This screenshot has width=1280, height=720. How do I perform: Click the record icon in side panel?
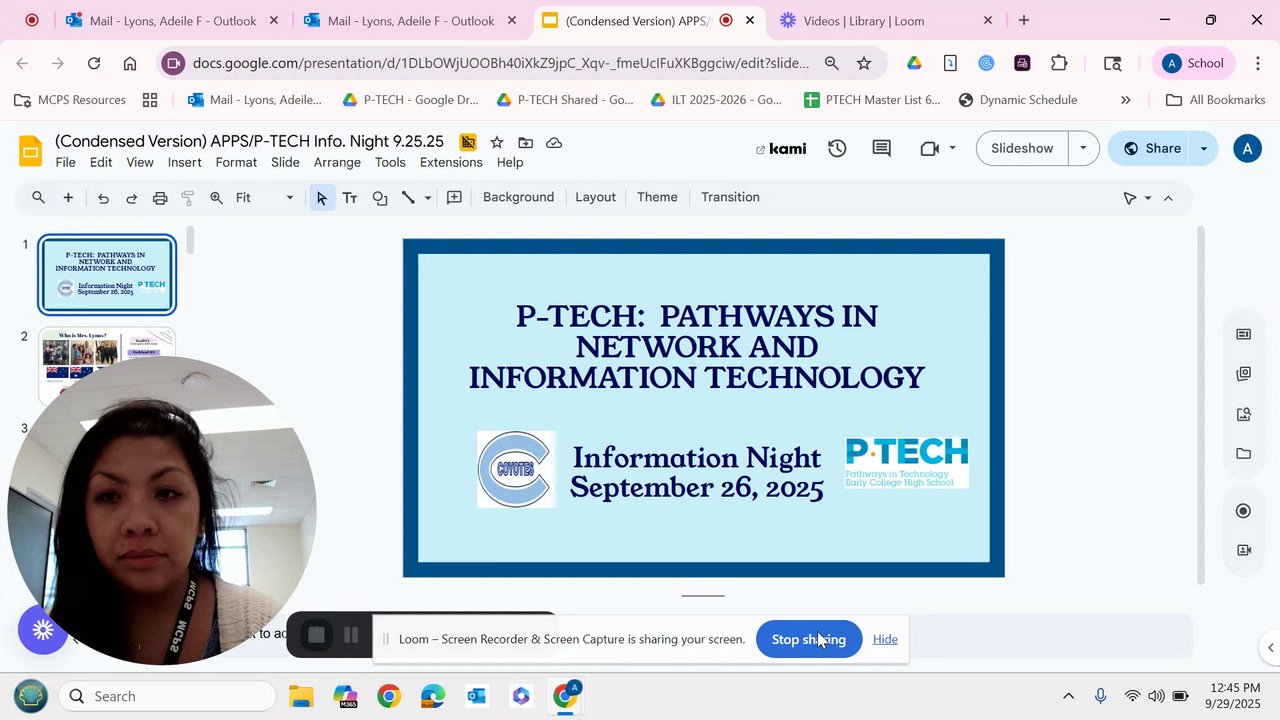tap(1243, 511)
